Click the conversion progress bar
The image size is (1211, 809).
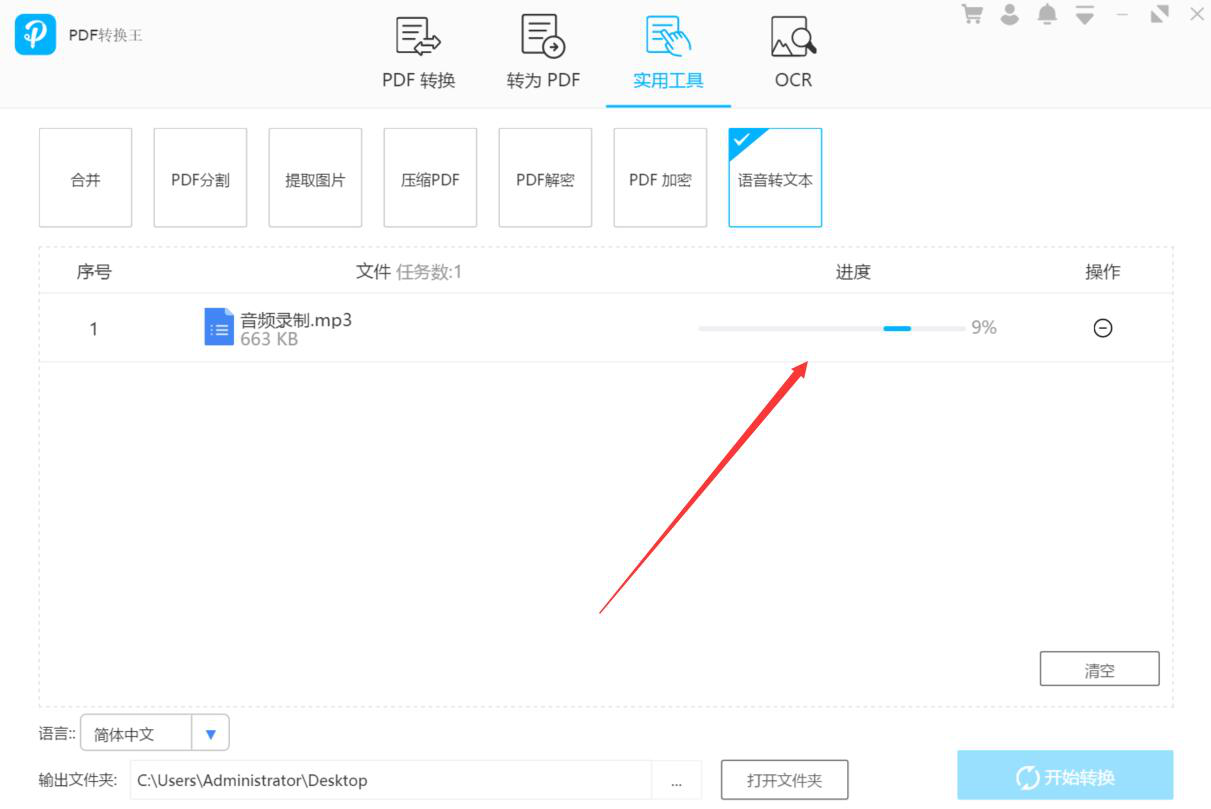tap(832, 328)
